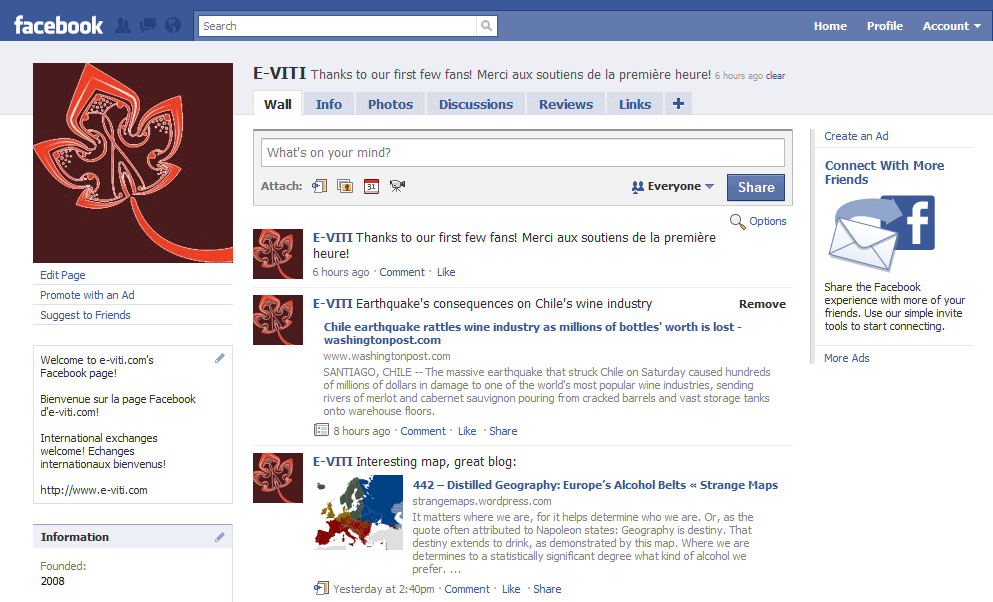This screenshot has width=993, height=602.
Task: Click E-VITI avatar on Interesting map post
Action: tap(278, 478)
